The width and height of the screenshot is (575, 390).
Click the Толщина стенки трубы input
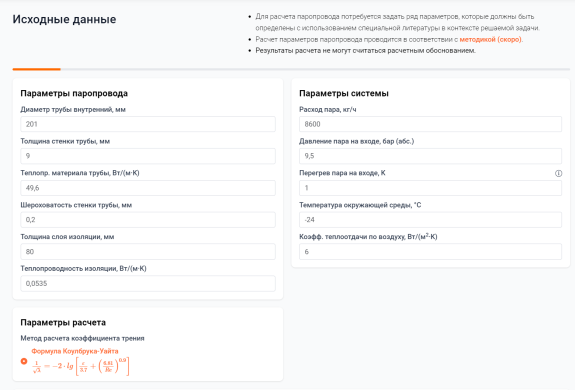148,156
